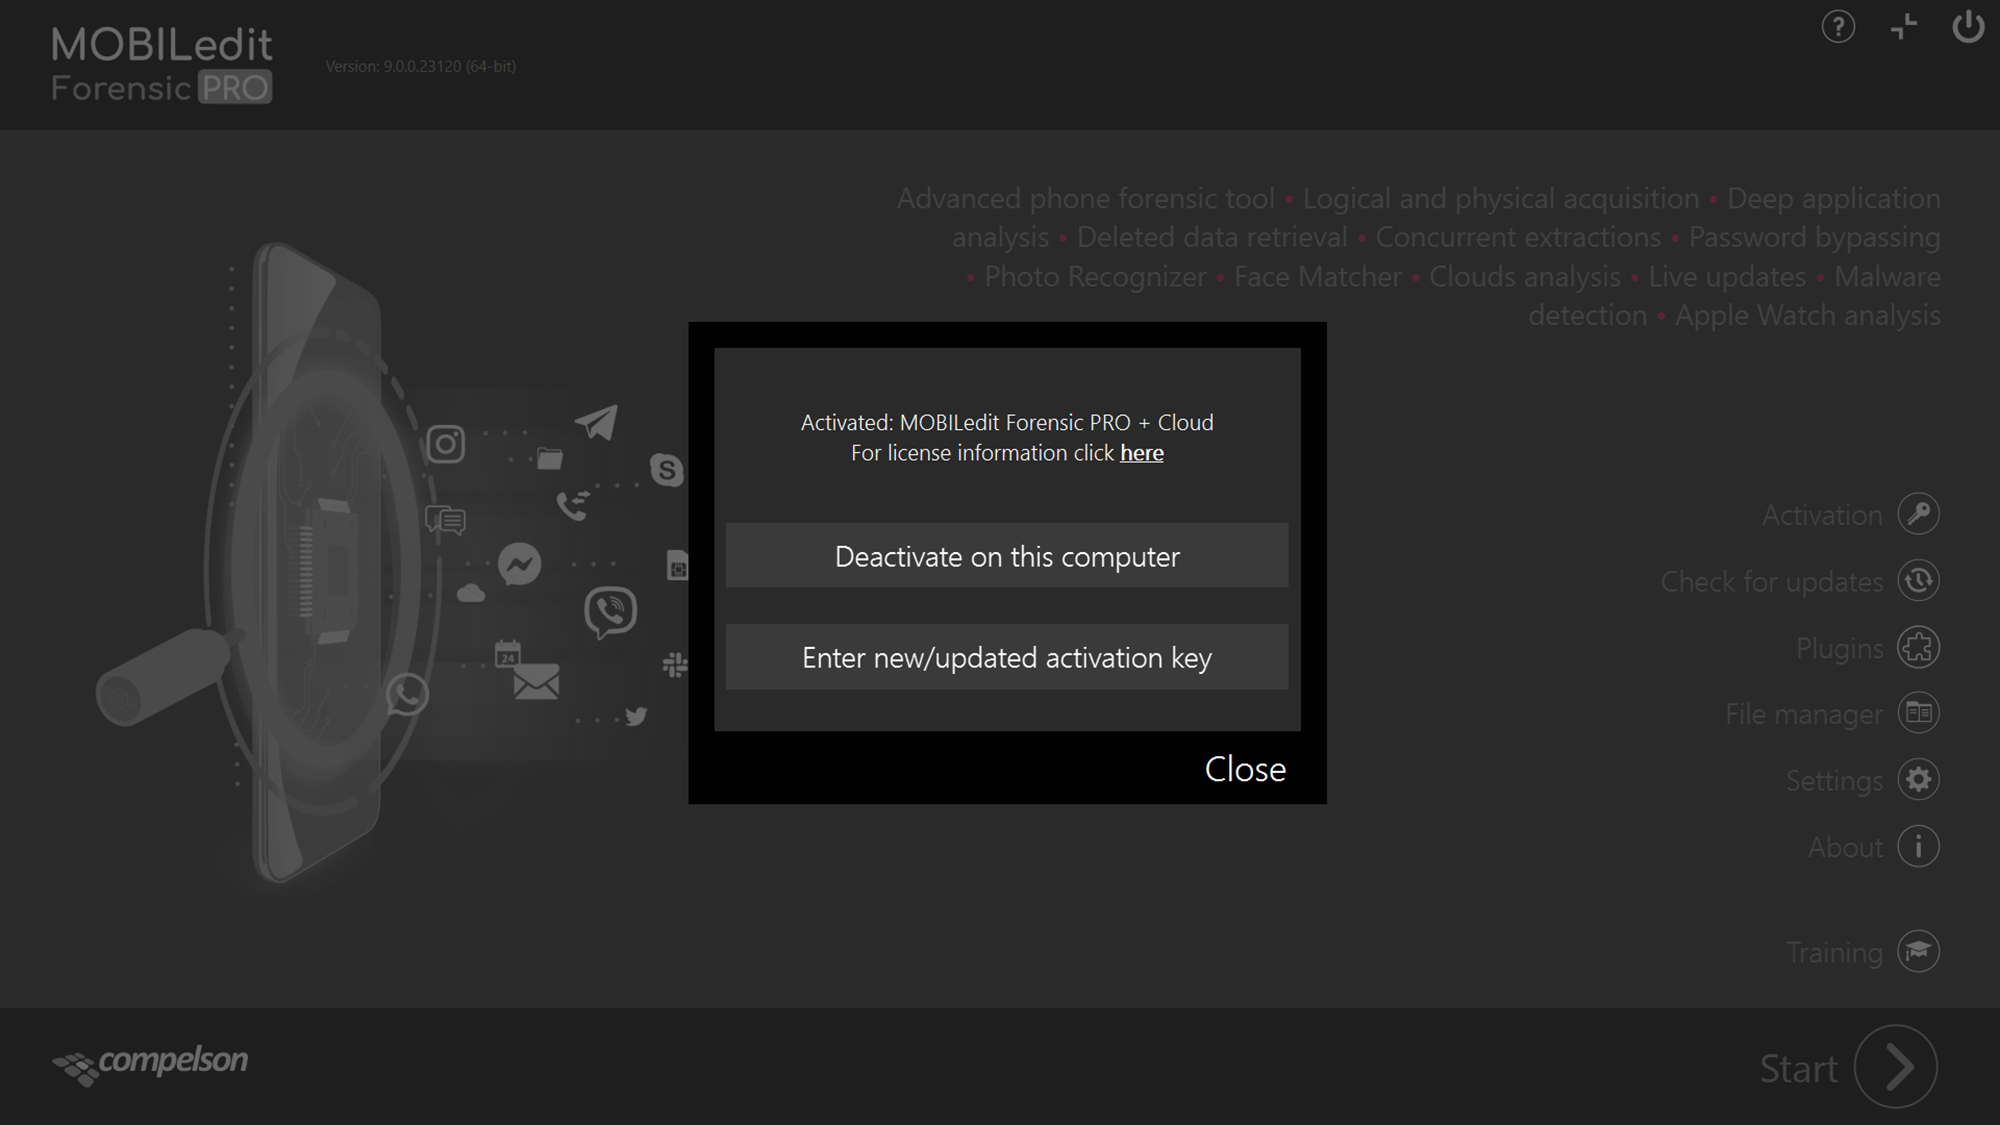
Task: Click the Check for updates icon
Action: point(1918,581)
